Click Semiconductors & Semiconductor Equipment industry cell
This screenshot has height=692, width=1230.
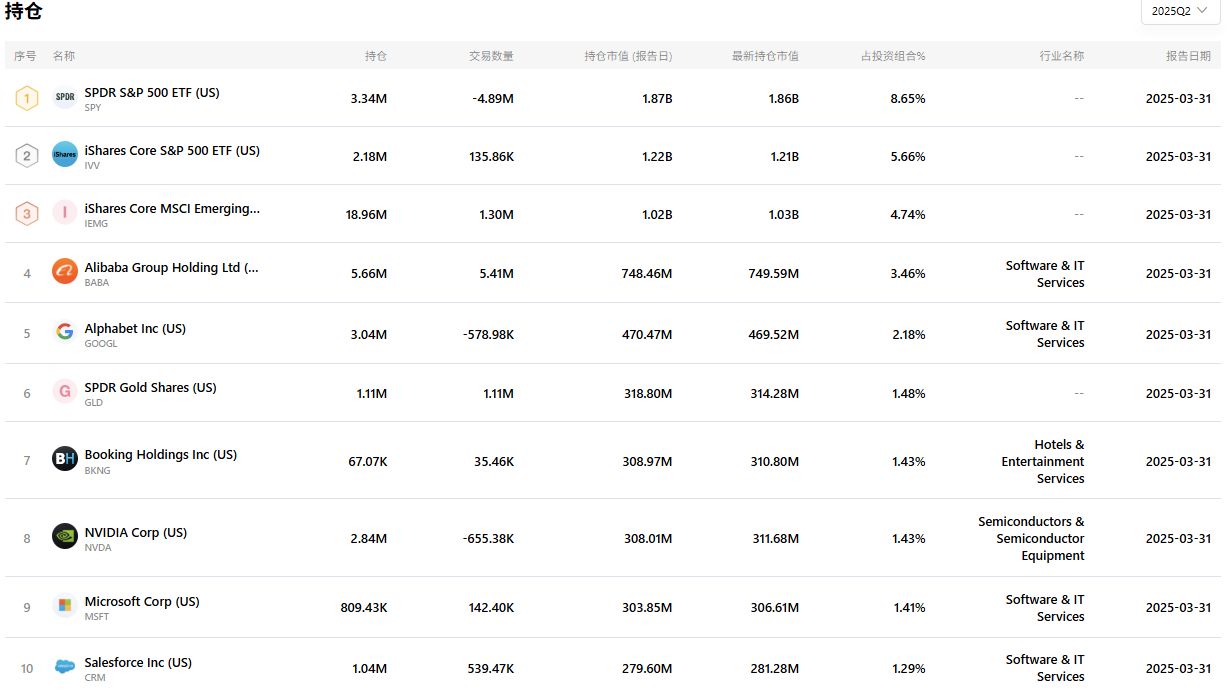(x=1031, y=539)
